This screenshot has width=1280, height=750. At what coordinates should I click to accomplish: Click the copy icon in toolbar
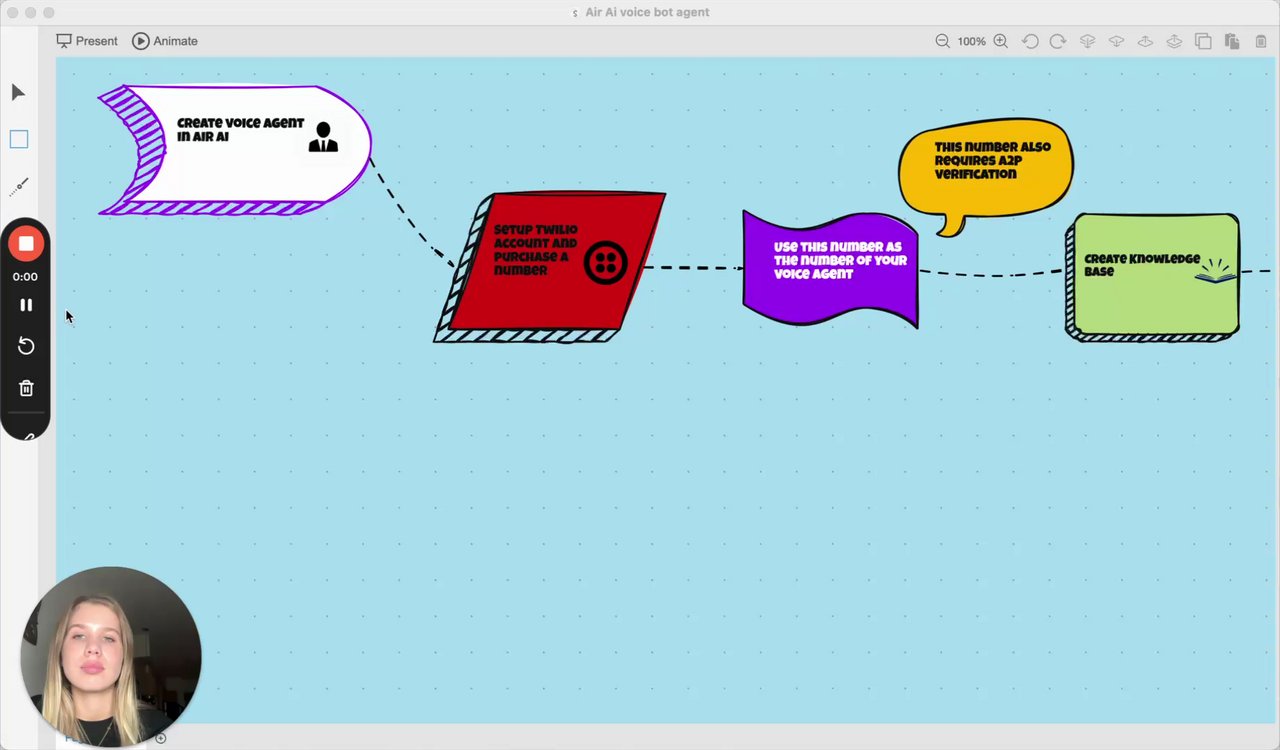click(1204, 41)
